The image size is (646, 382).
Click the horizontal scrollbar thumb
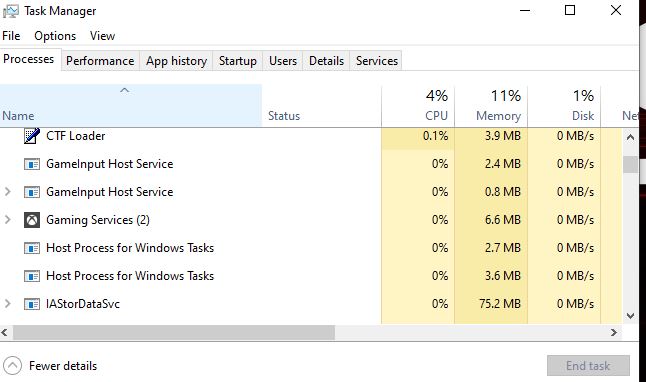[x=173, y=332]
